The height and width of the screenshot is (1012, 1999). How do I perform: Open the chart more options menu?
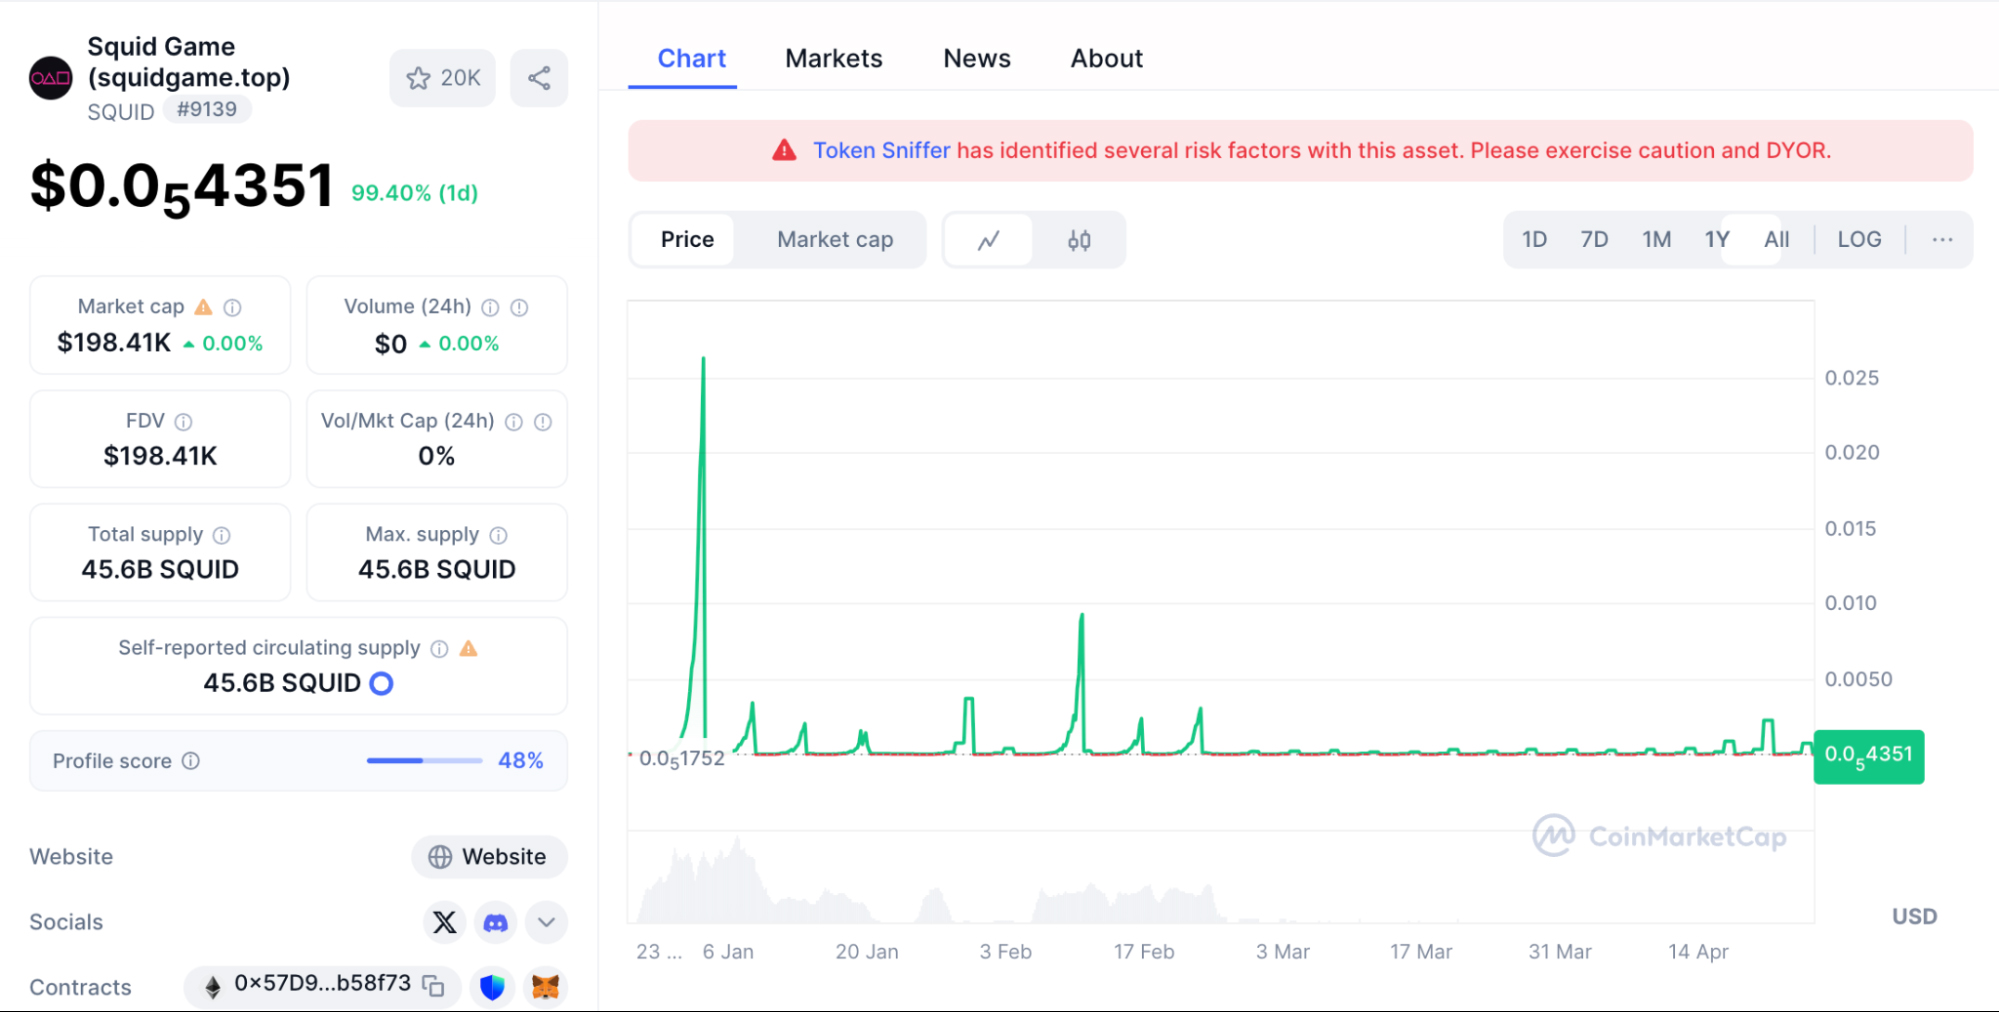pyautogui.click(x=1942, y=240)
